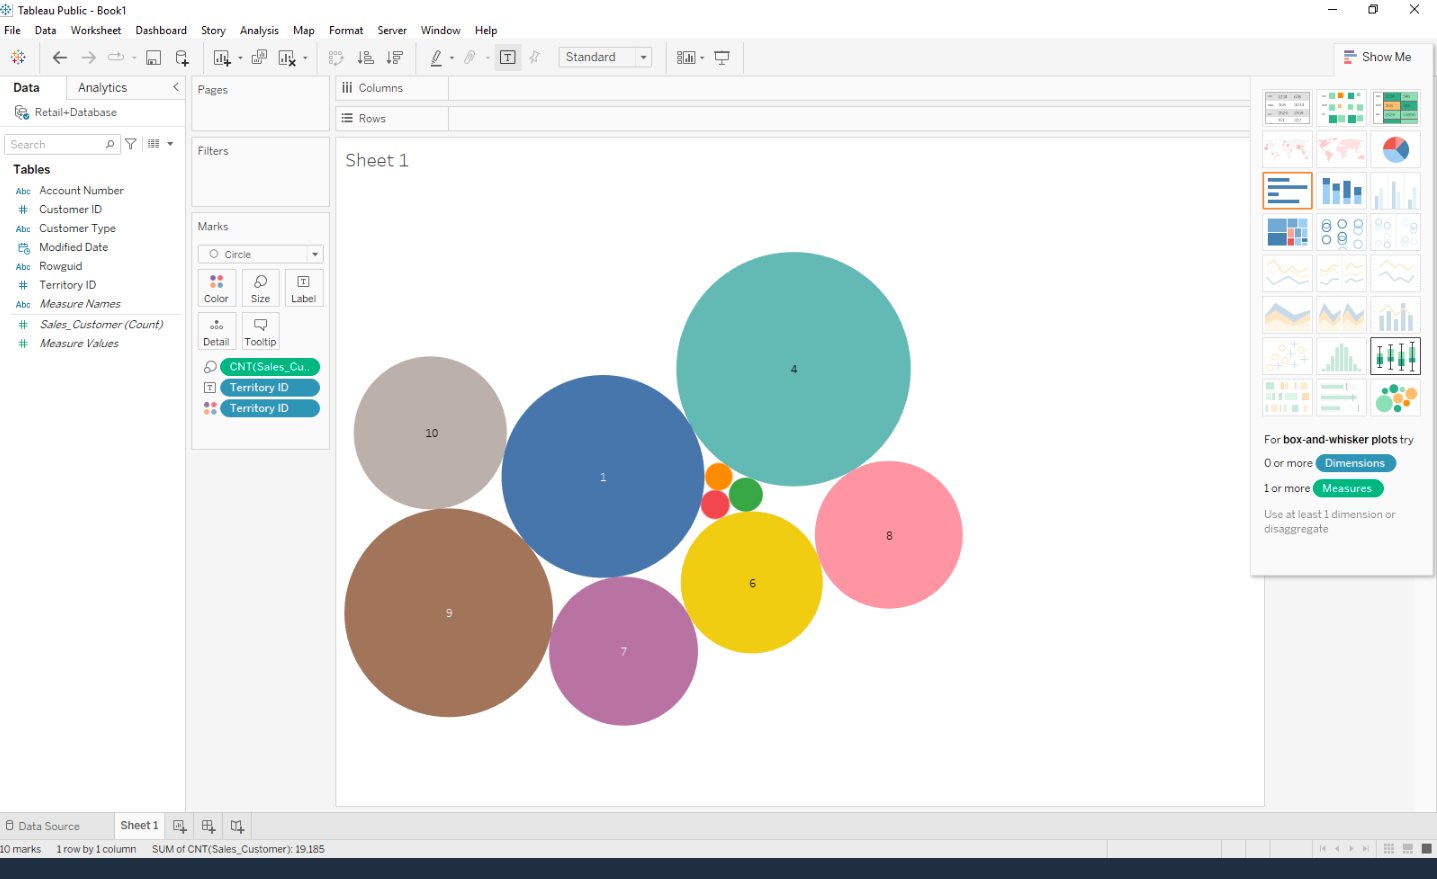1437x879 pixels.
Task: Open the Standard fit dropdown
Action: 605,57
